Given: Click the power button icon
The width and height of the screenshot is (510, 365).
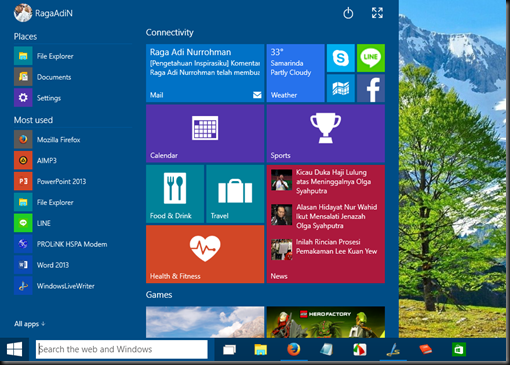Looking at the screenshot, I should point(348,13).
